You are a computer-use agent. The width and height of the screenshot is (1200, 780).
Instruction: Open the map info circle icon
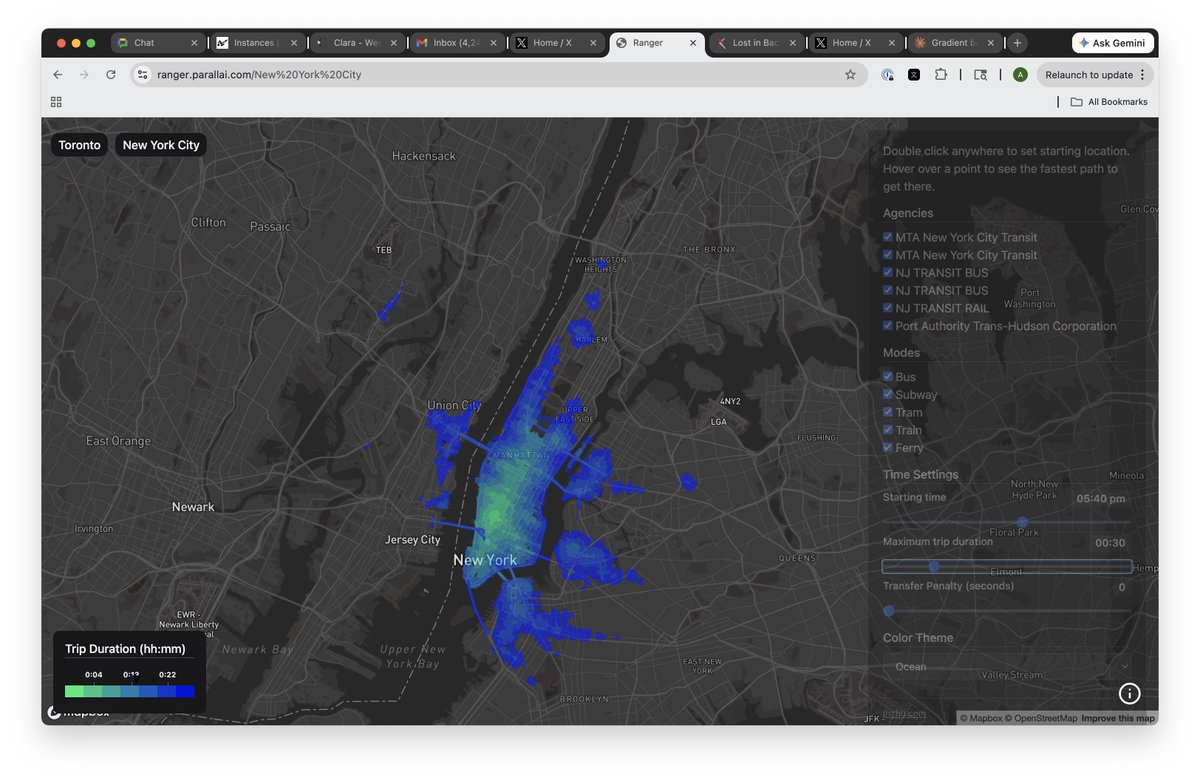pyautogui.click(x=1129, y=693)
